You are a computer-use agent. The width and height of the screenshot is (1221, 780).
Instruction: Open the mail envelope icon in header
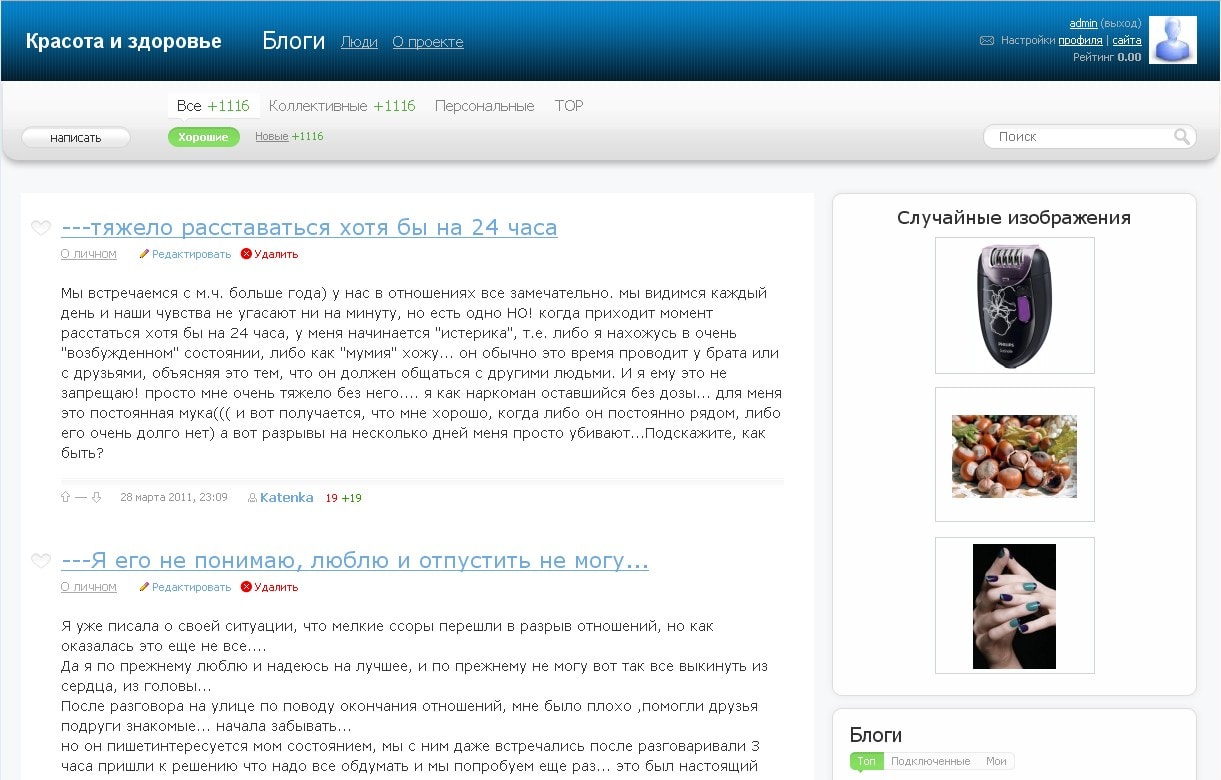987,41
